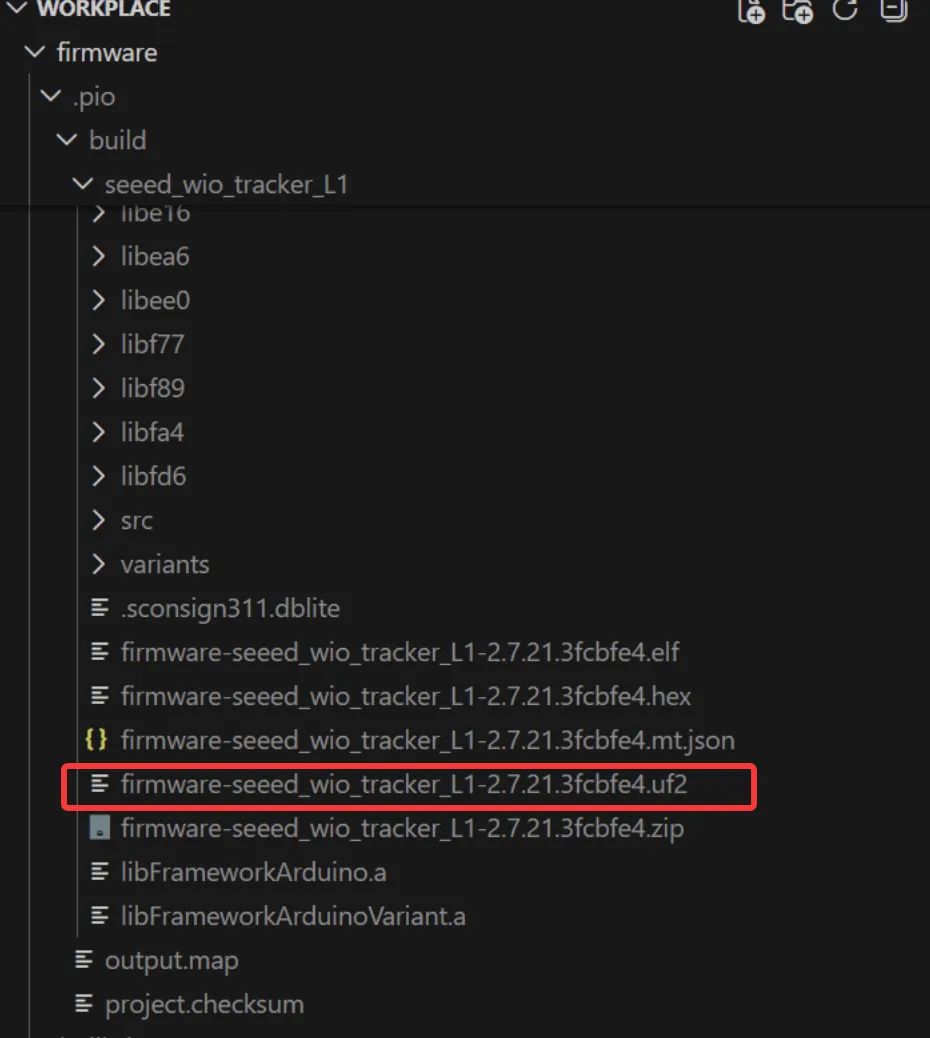Collapse the firmware folder

(x=36, y=52)
